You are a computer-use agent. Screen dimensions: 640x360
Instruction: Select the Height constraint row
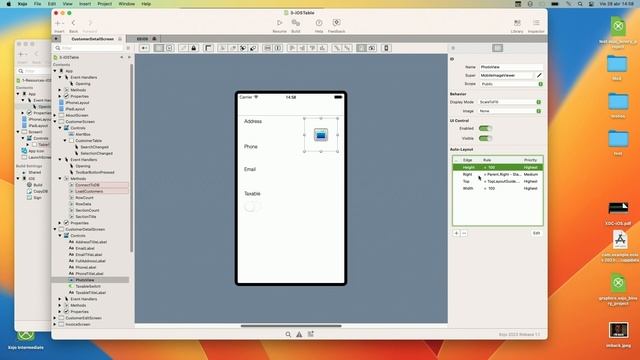click(x=498, y=167)
